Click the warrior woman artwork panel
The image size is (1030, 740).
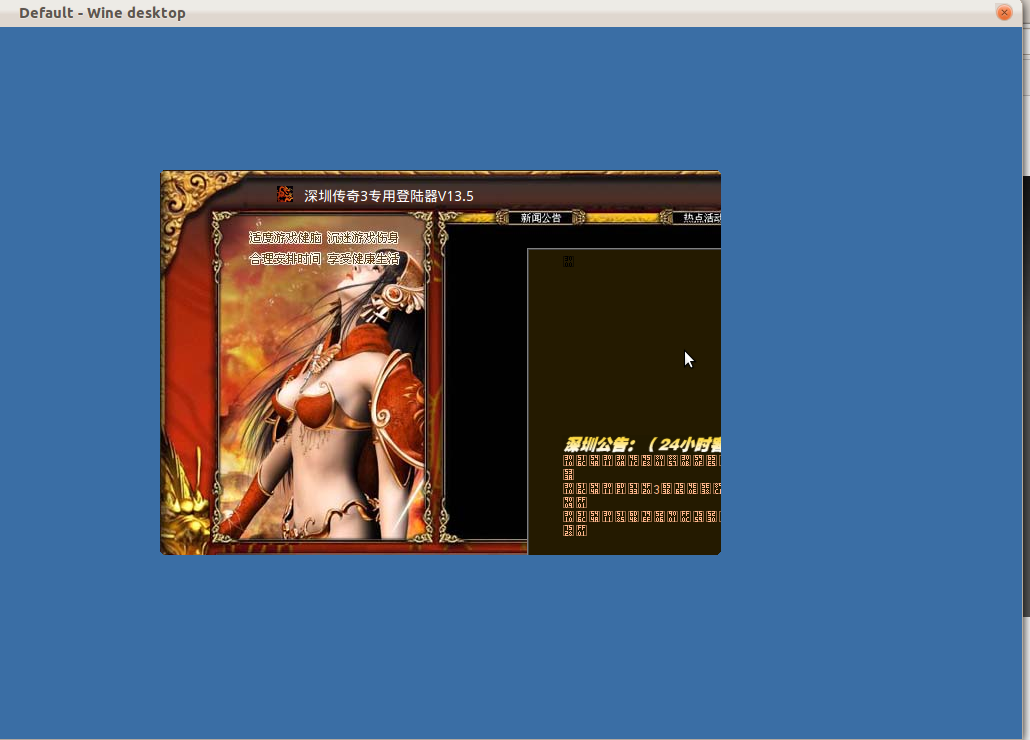pos(323,377)
